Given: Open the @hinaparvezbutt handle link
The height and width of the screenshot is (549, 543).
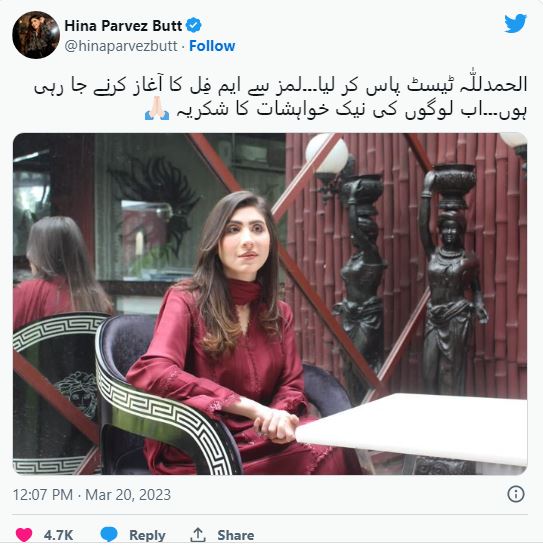Looking at the screenshot, I should (121, 46).
